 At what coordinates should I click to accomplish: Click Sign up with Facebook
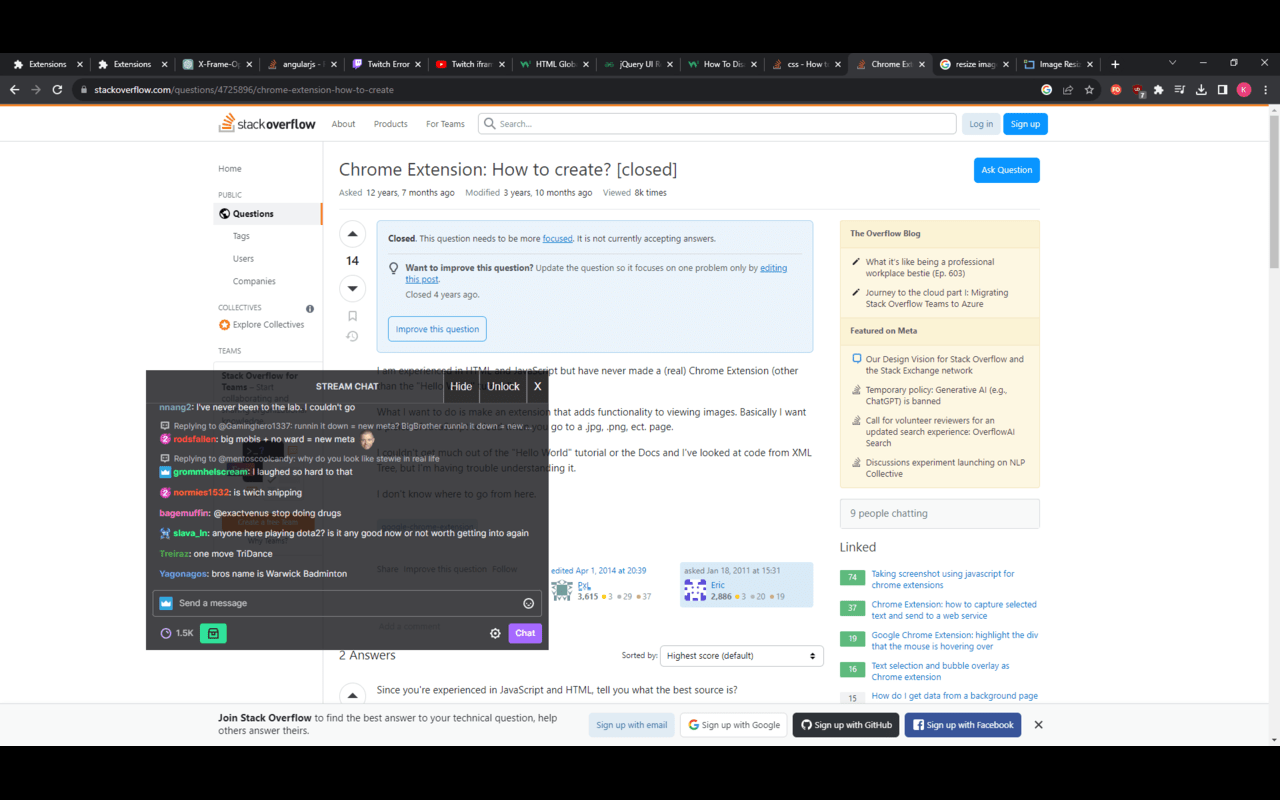pos(962,725)
